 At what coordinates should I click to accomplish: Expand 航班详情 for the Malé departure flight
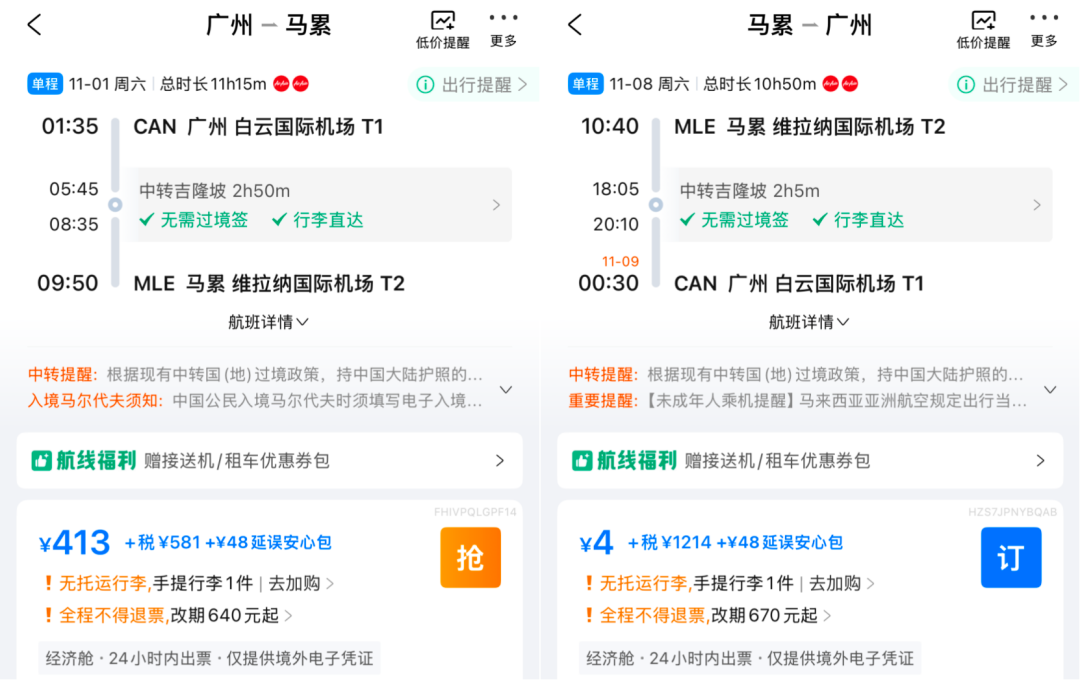(810, 322)
